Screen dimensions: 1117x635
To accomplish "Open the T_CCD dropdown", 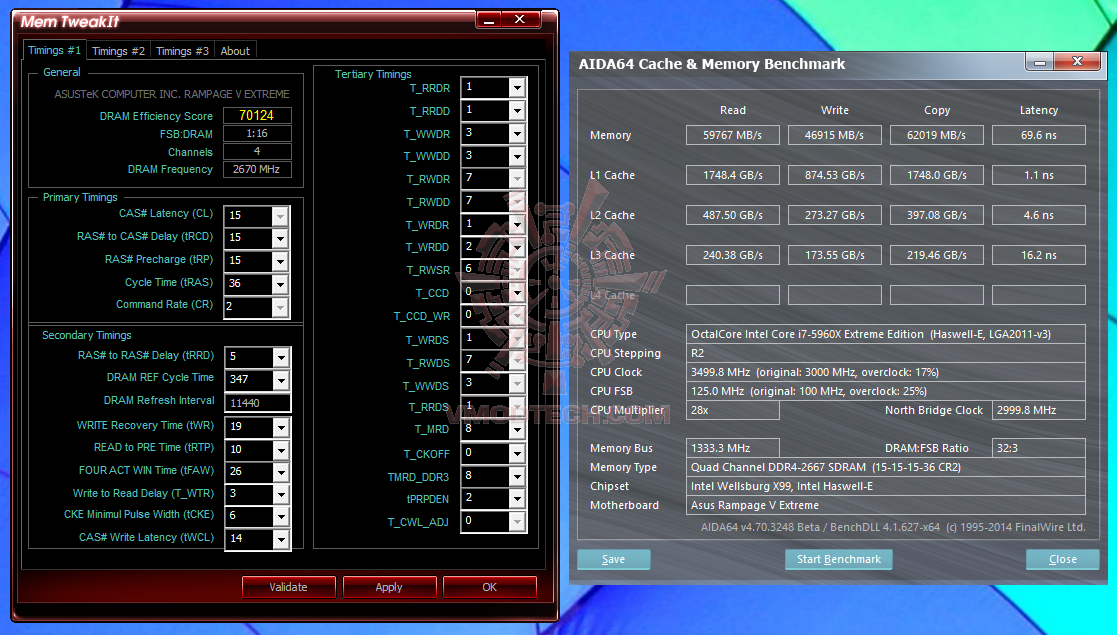I will [x=517, y=292].
